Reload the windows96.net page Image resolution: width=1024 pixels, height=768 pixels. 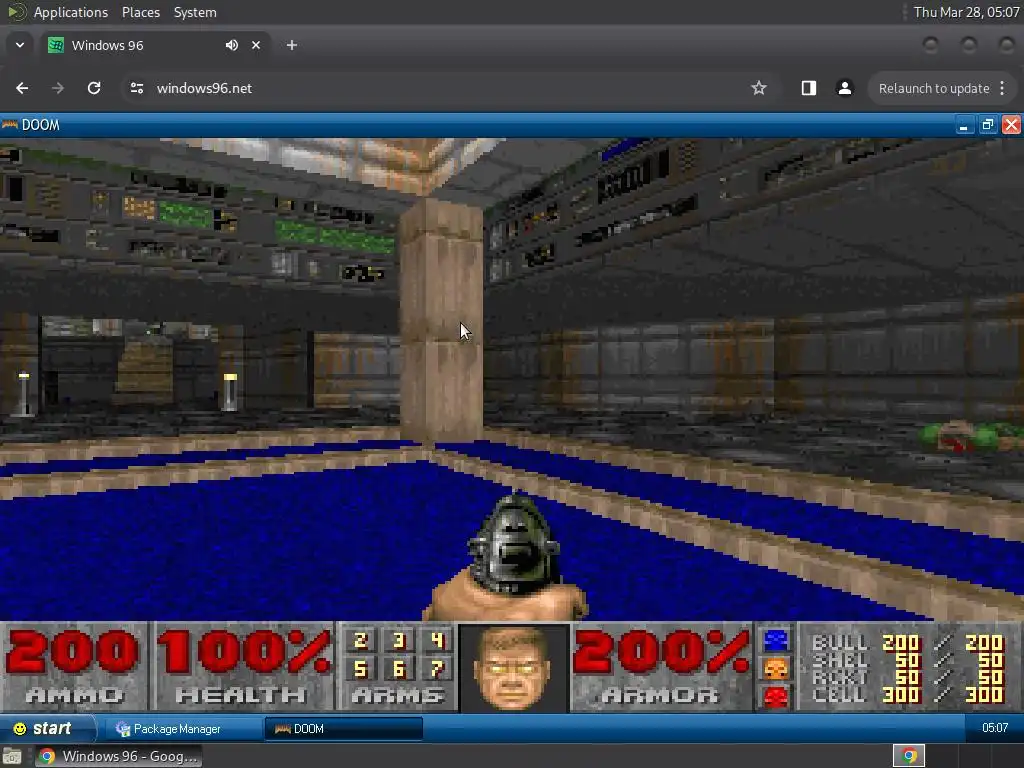[x=94, y=88]
